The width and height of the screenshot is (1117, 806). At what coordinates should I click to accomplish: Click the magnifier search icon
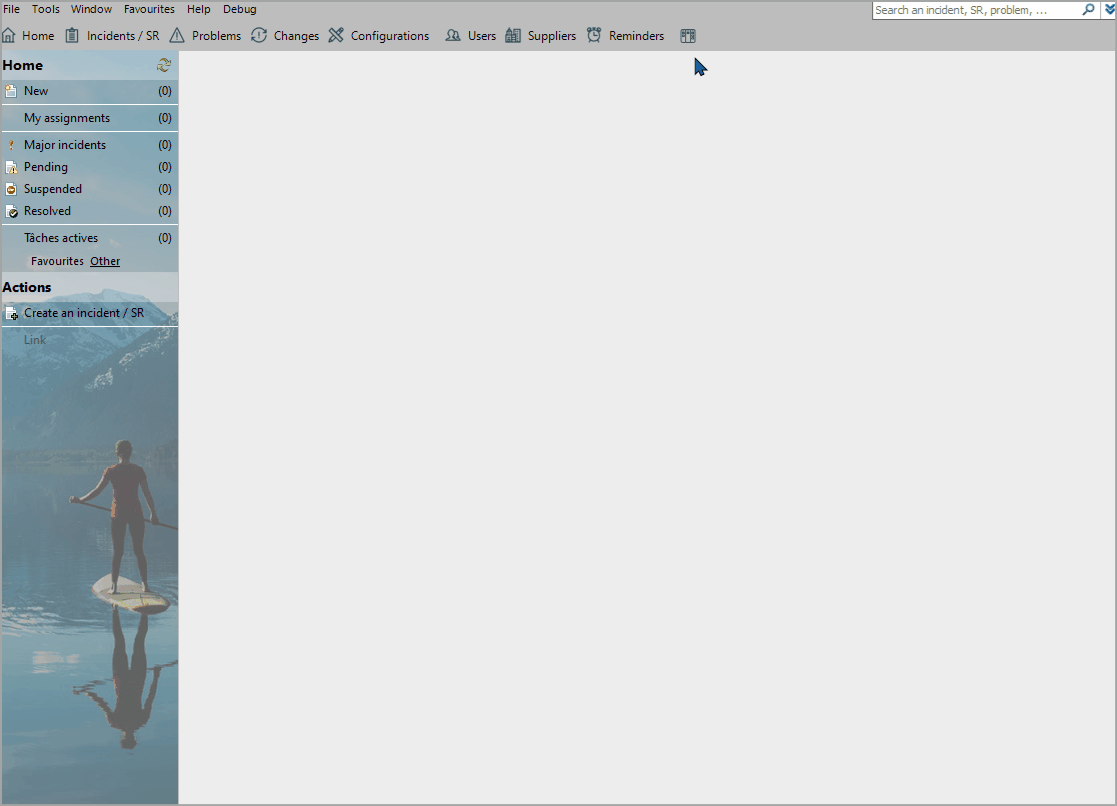click(x=1089, y=10)
